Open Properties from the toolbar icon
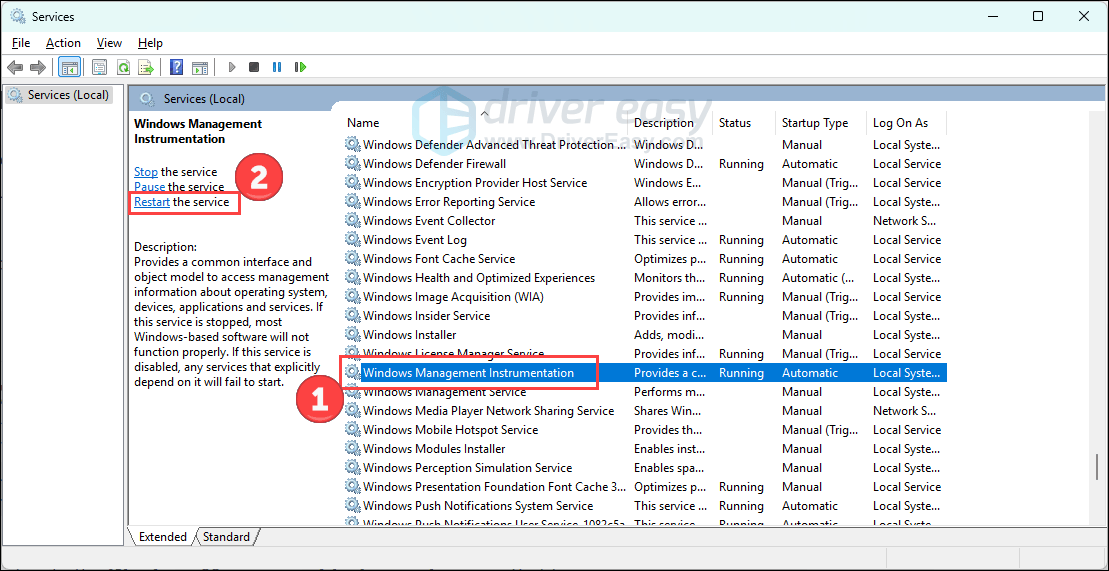This screenshot has width=1109, height=571. pos(99,67)
